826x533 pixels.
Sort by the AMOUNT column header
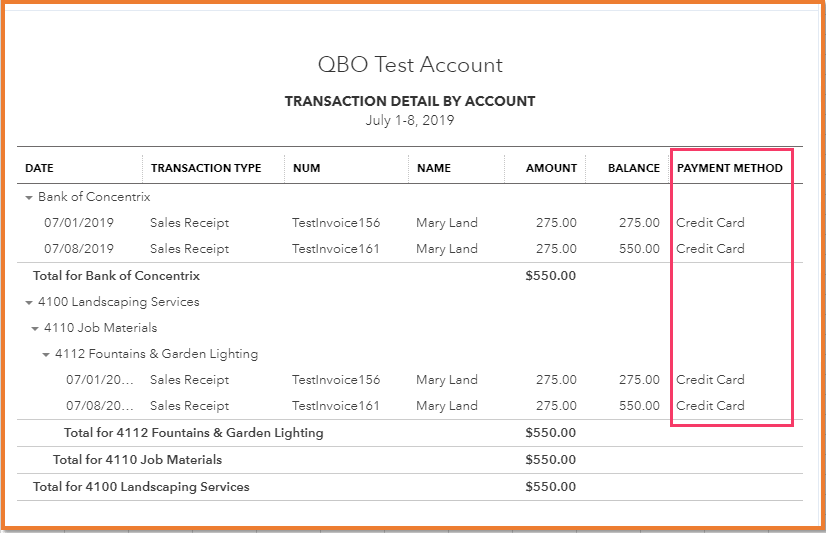(x=551, y=168)
